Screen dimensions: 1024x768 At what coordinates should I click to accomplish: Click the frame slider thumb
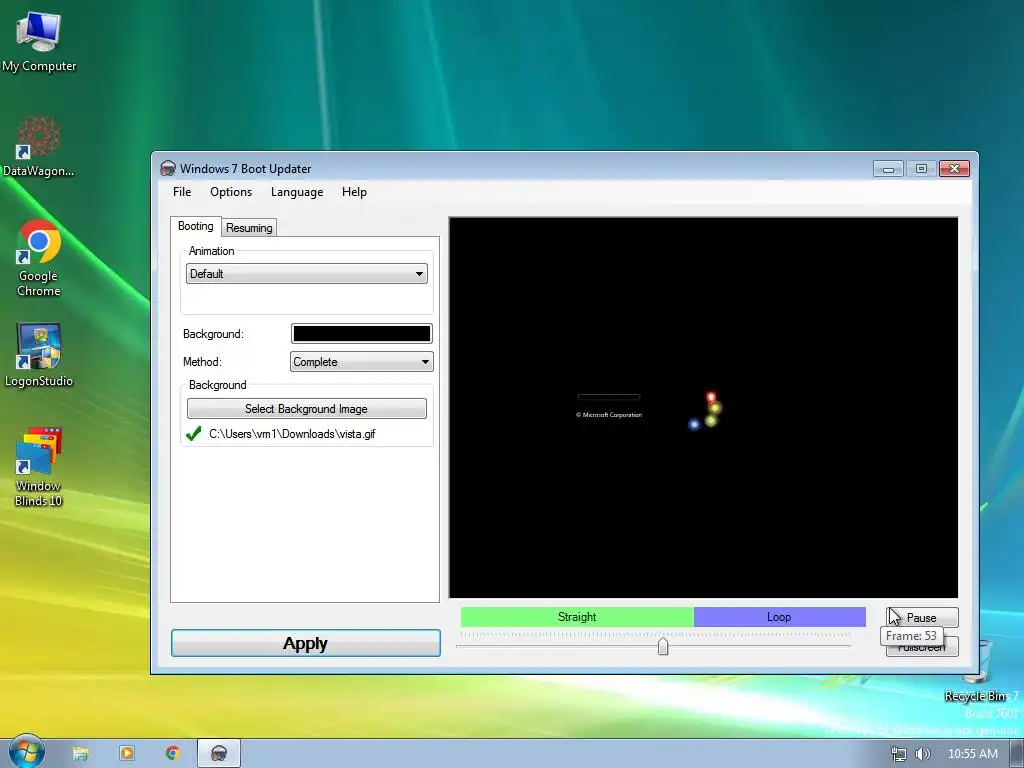(663, 647)
